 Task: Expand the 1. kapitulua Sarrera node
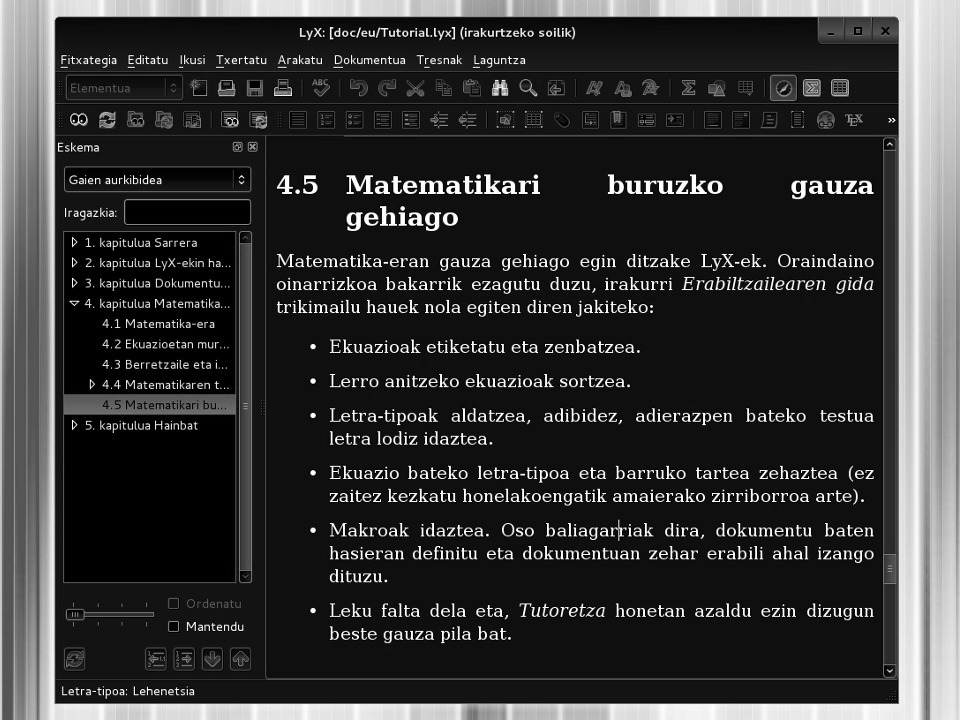tap(74, 242)
